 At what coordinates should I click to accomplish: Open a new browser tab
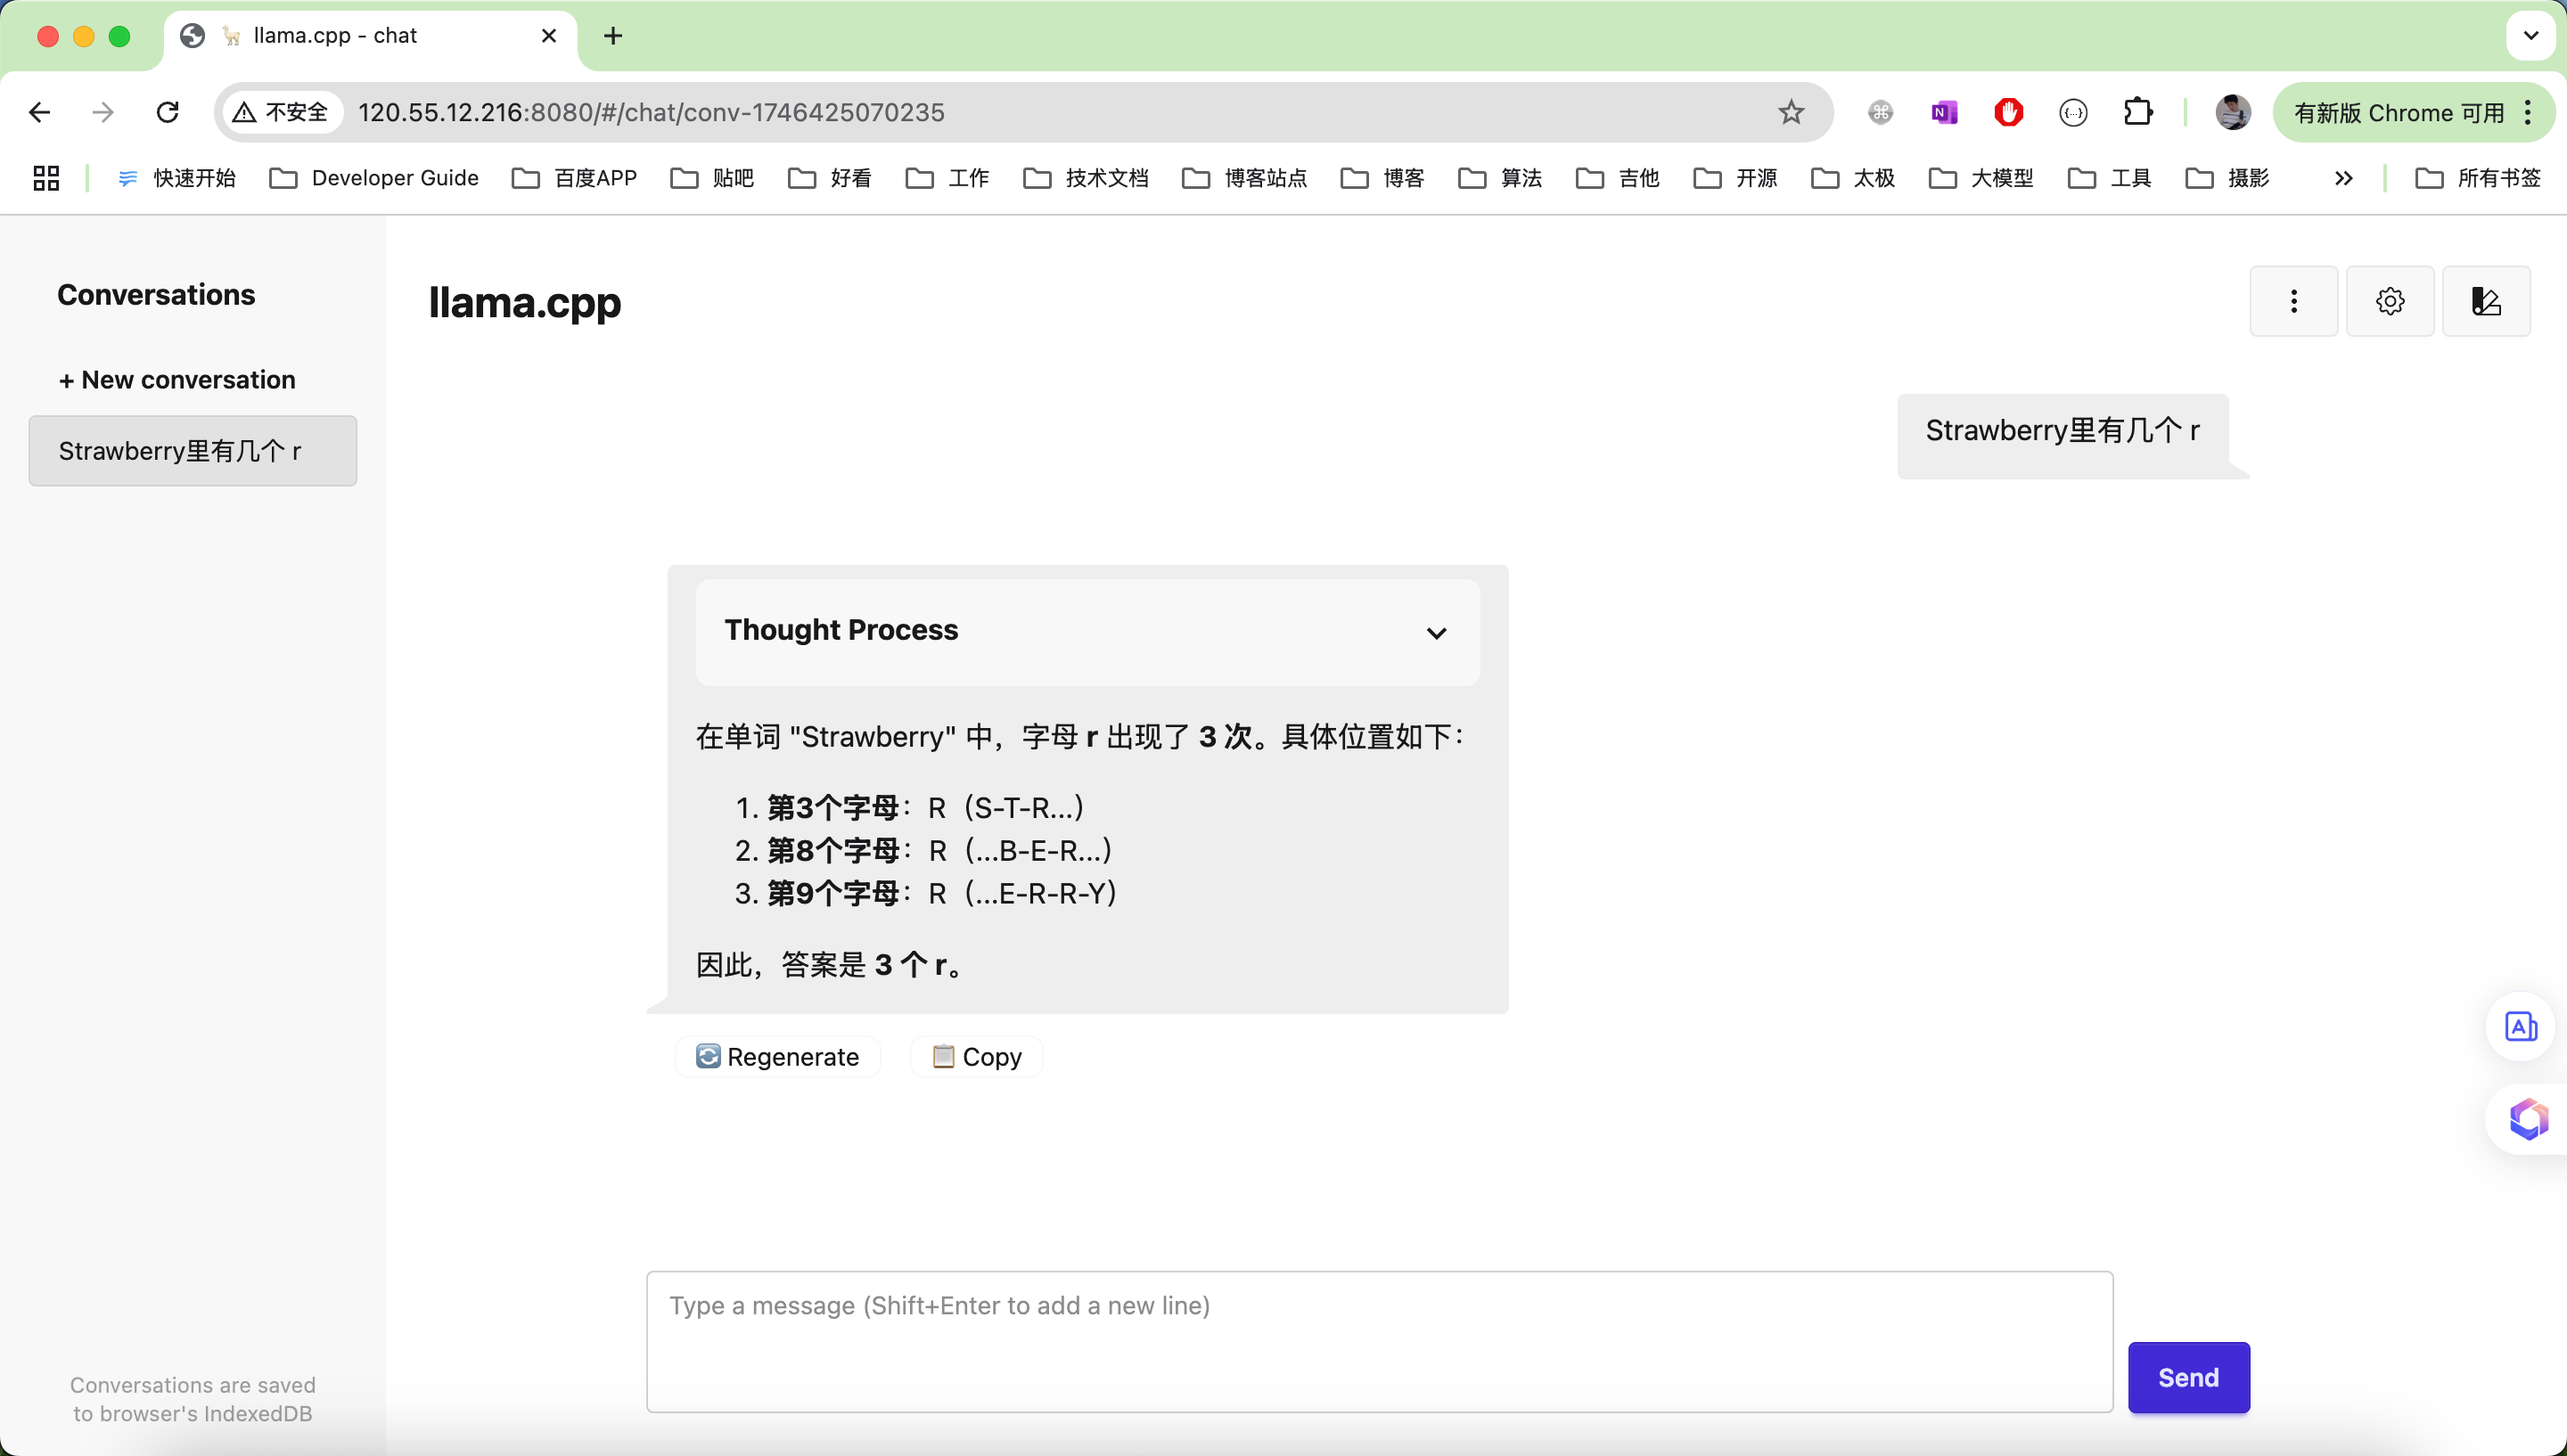pyautogui.click(x=613, y=36)
